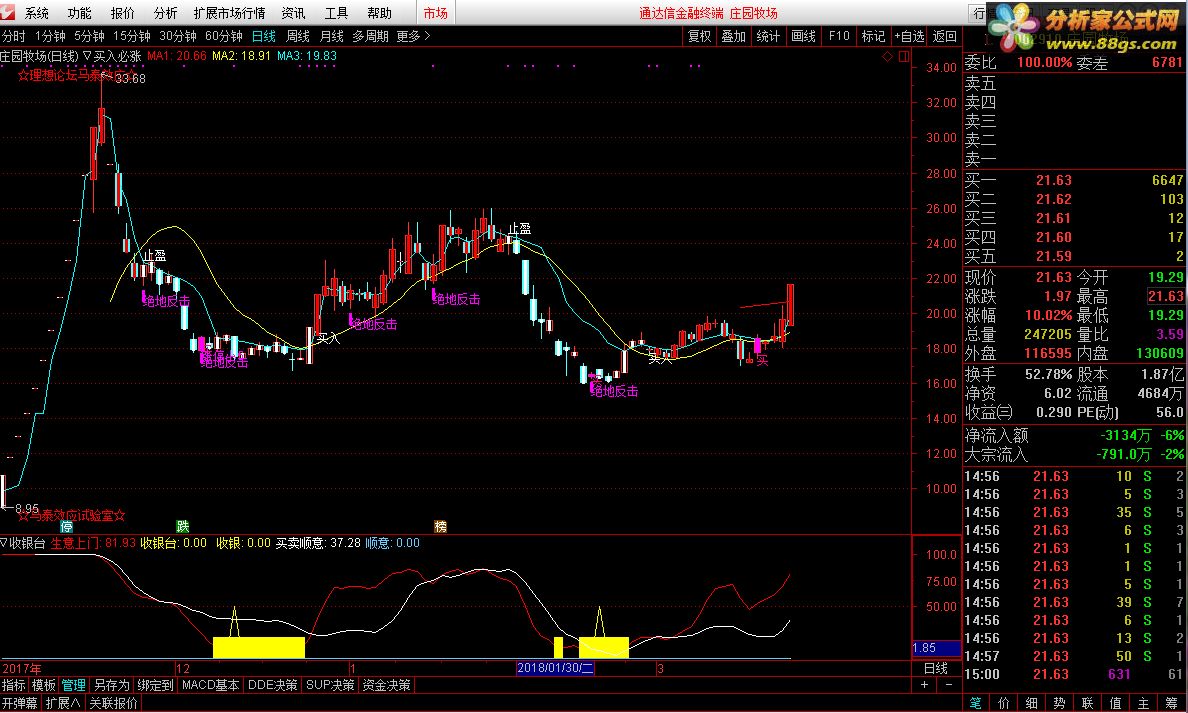Switch to 联 tab in side panel
Viewport: 1188px width, 713px height.
click(1087, 703)
